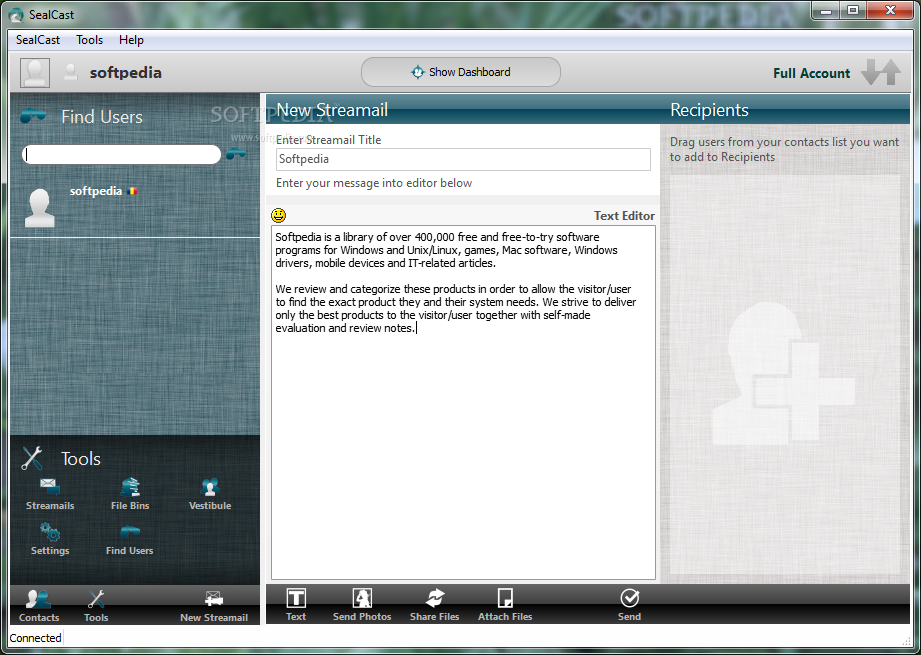The height and width of the screenshot is (655, 921).
Task: Open the smiley emoticon picker
Action: pyautogui.click(x=278, y=215)
